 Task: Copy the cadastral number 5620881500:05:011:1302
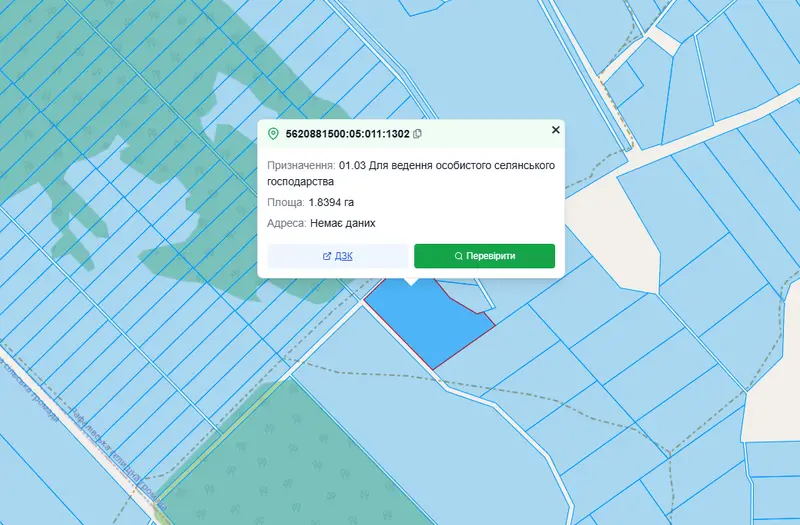(x=417, y=134)
